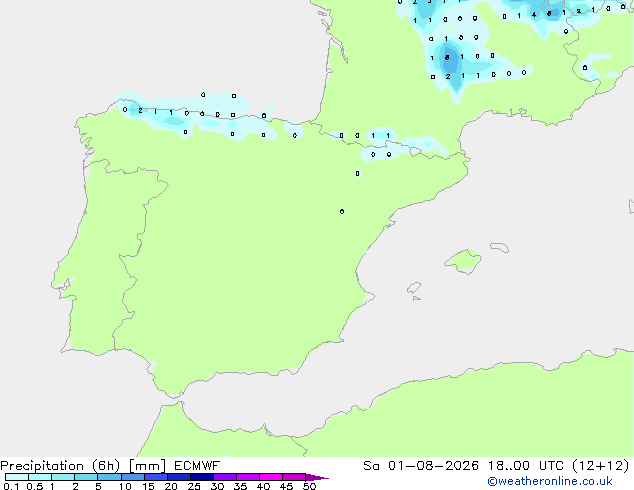This screenshot has width=634, height=490.
Task: Click Menorca island outline on the map
Action: click(500, 247)
